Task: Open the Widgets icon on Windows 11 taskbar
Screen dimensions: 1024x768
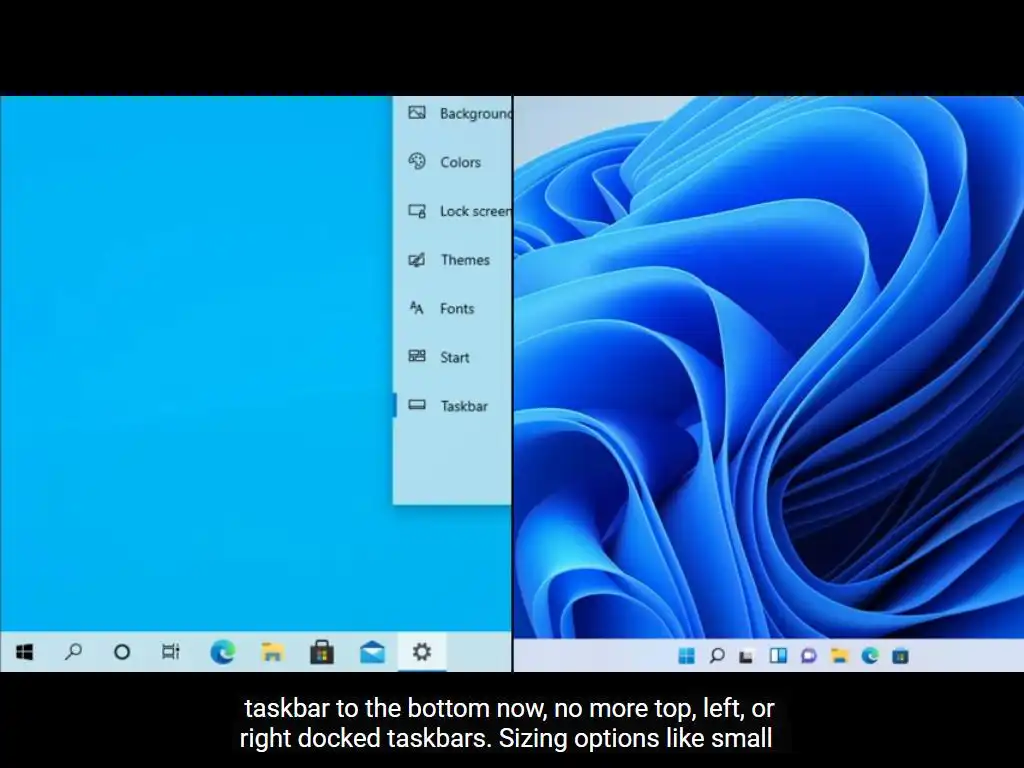Action: click(x=778, y=656)
